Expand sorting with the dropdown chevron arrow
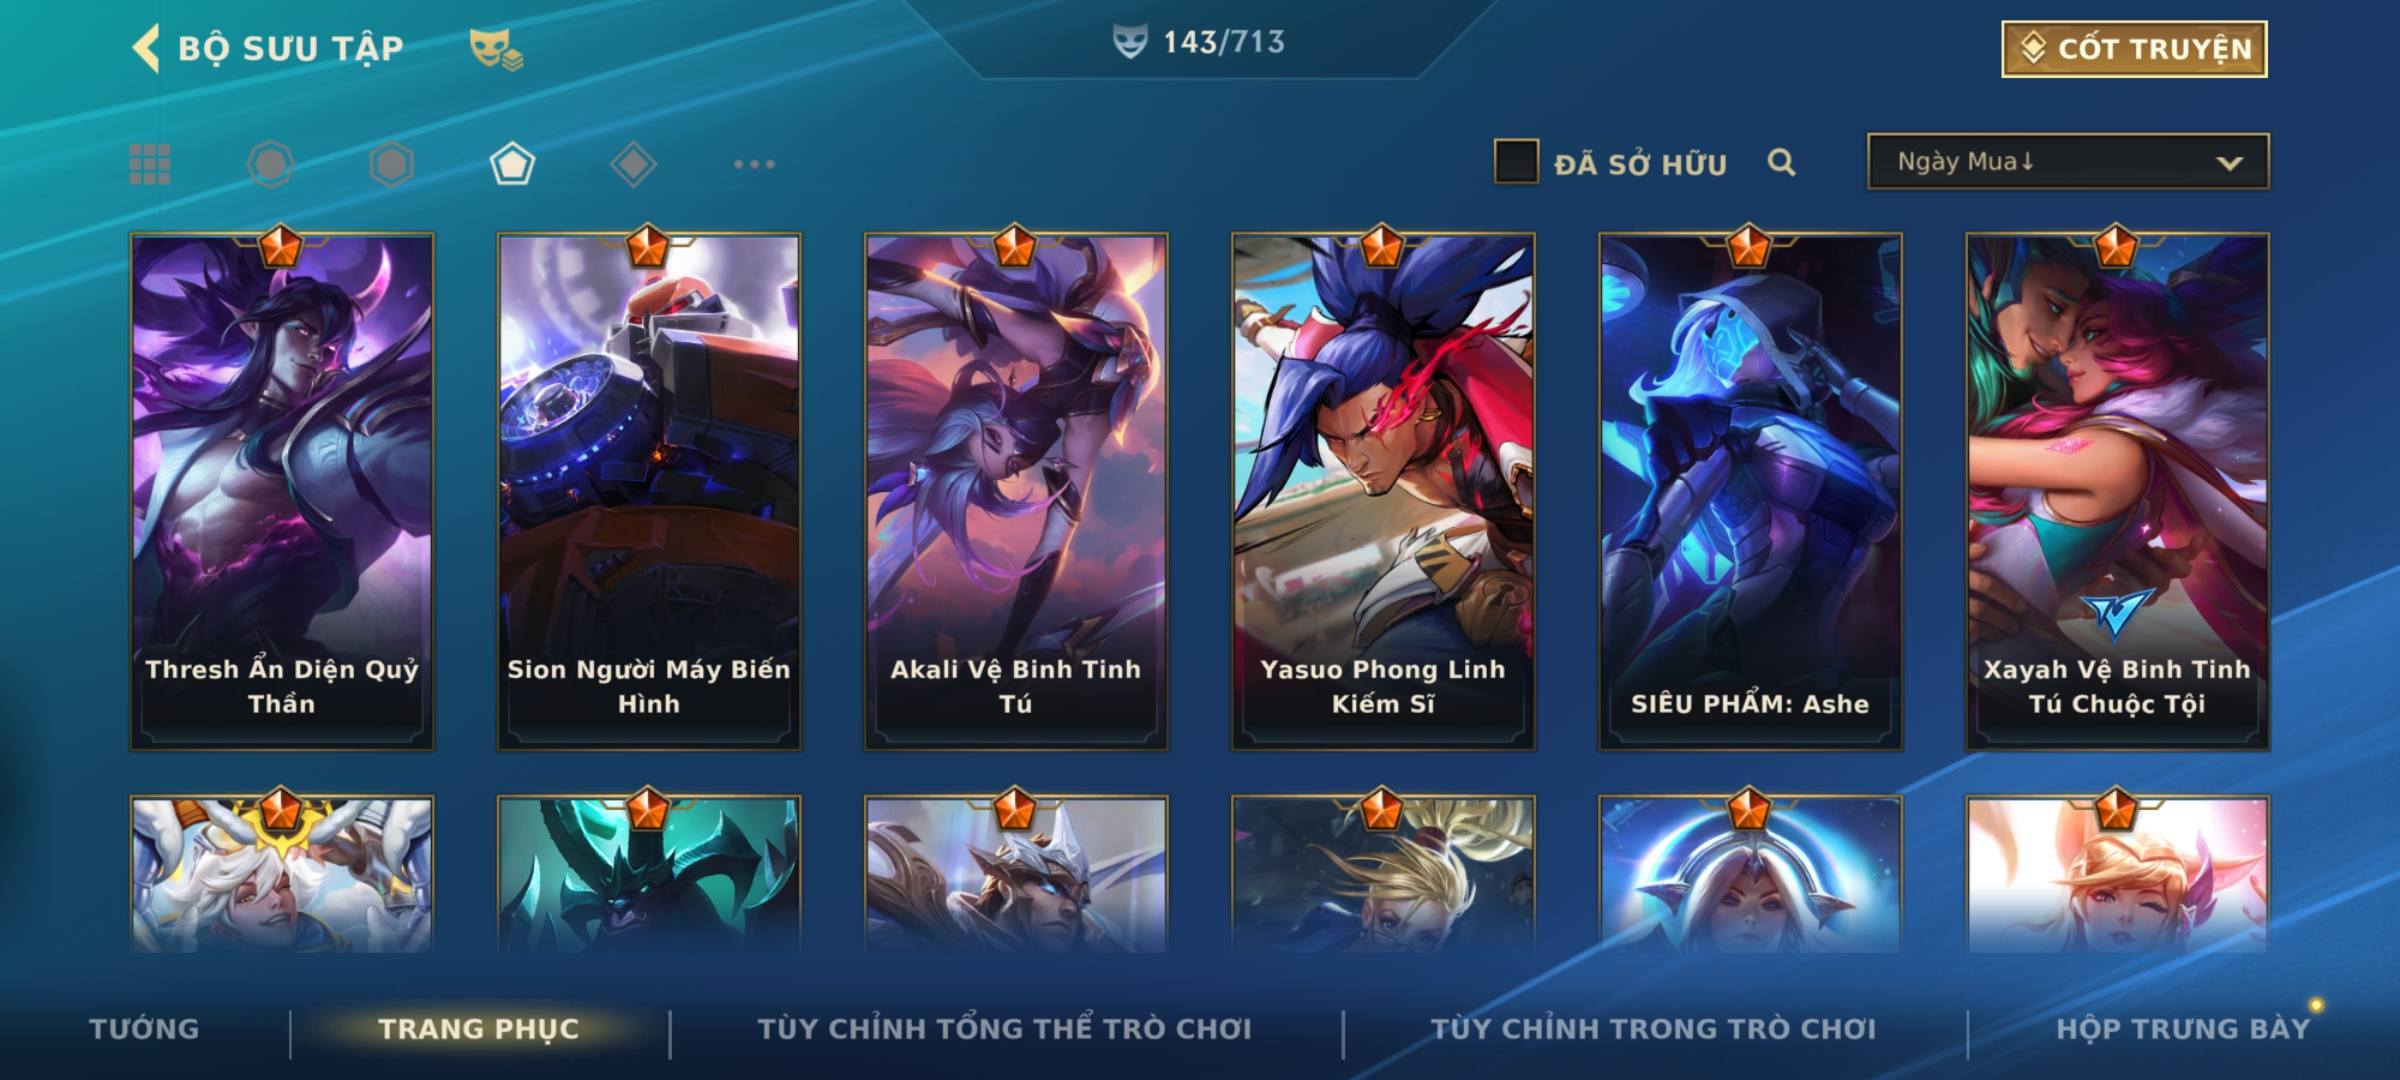This screenshot has width=2400, height=1080. coord(2229,163)
